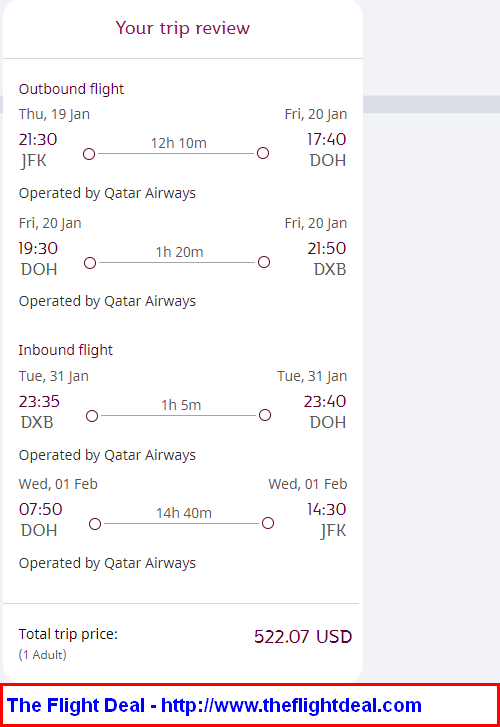Screen dimensions: 500x727
Task: Click the 12h 10m duration label
Action: click(x=179, y=143)
